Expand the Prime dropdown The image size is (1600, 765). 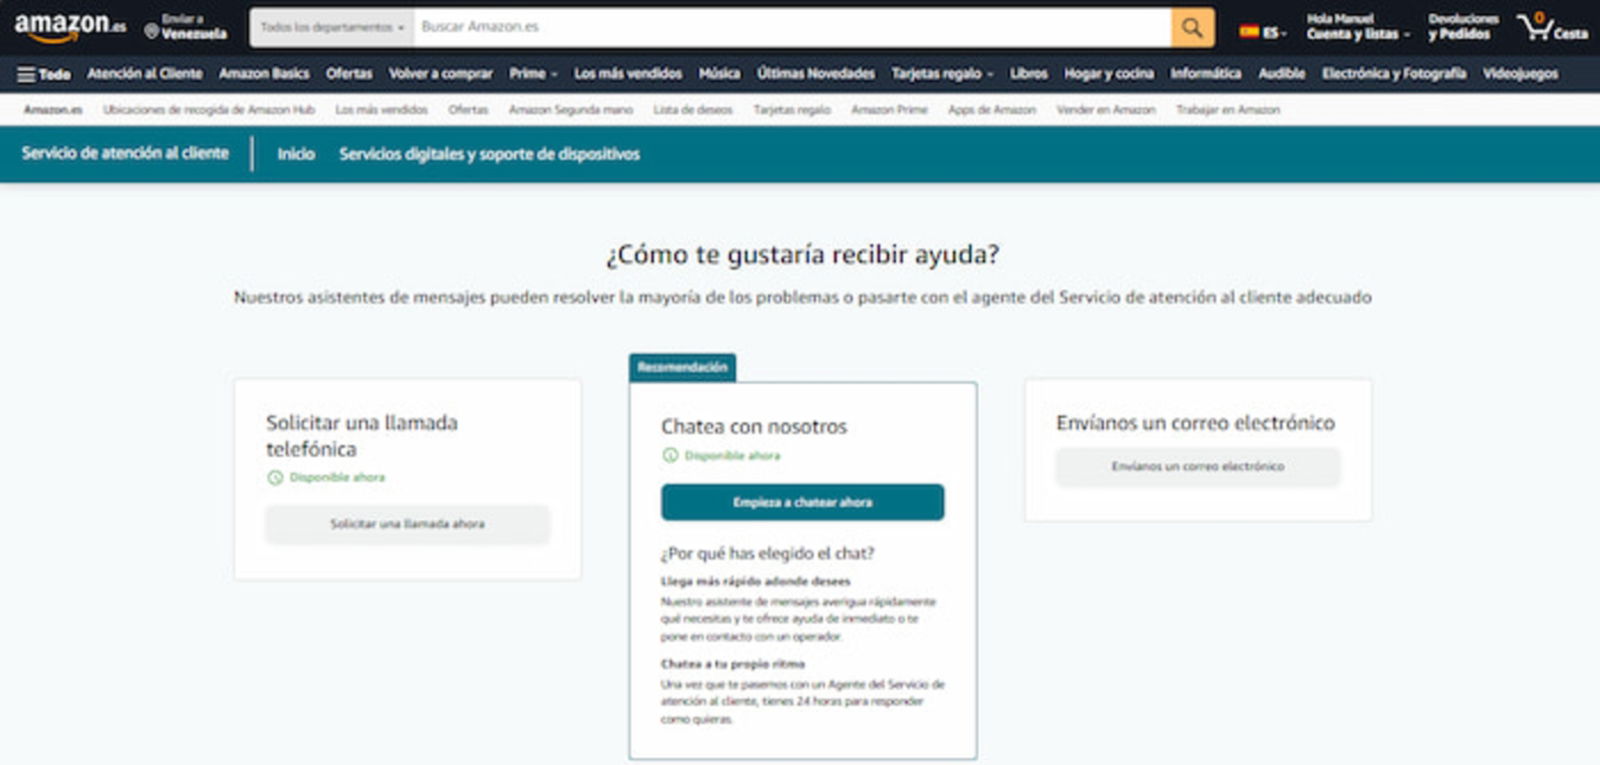click(x=533, y=74)
